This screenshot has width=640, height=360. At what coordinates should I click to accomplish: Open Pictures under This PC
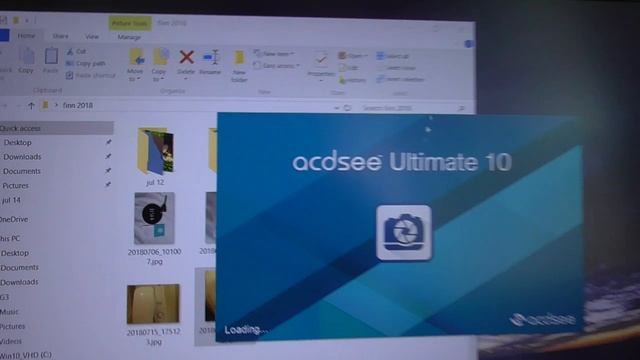(13, 327)
